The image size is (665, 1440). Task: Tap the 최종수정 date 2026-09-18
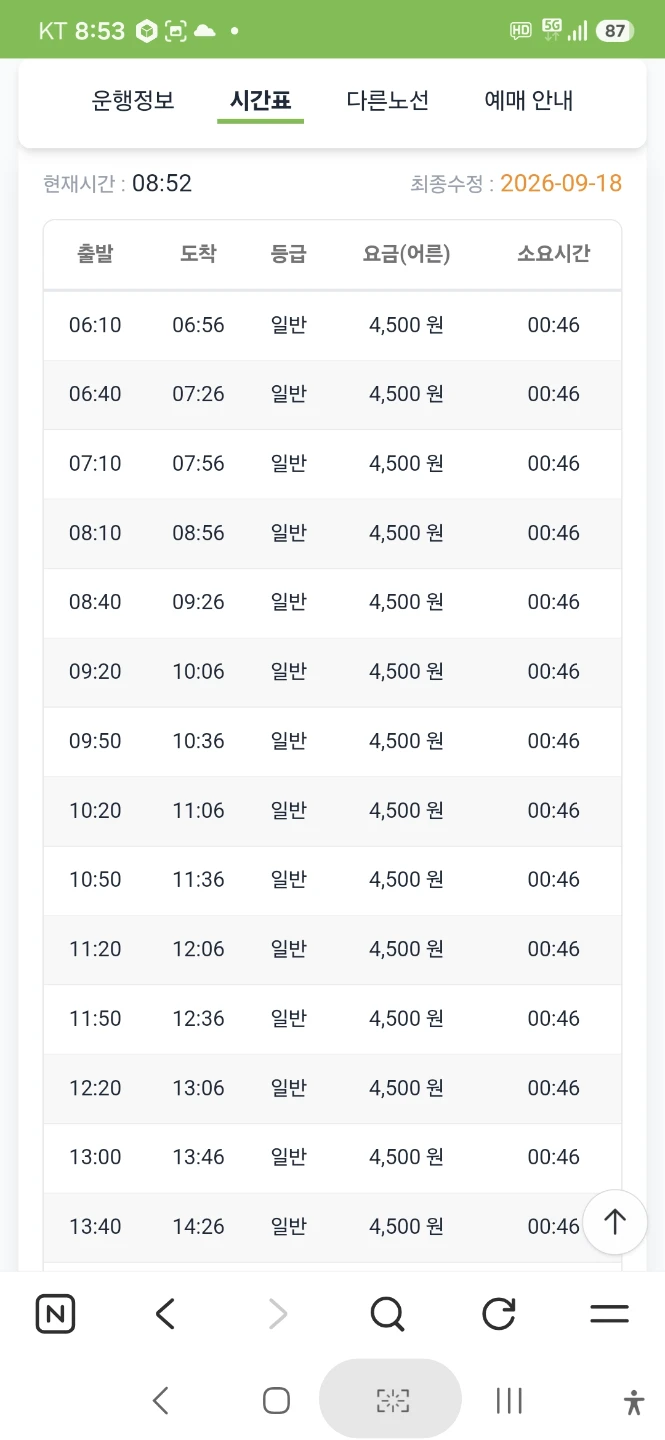pos(561,184)
